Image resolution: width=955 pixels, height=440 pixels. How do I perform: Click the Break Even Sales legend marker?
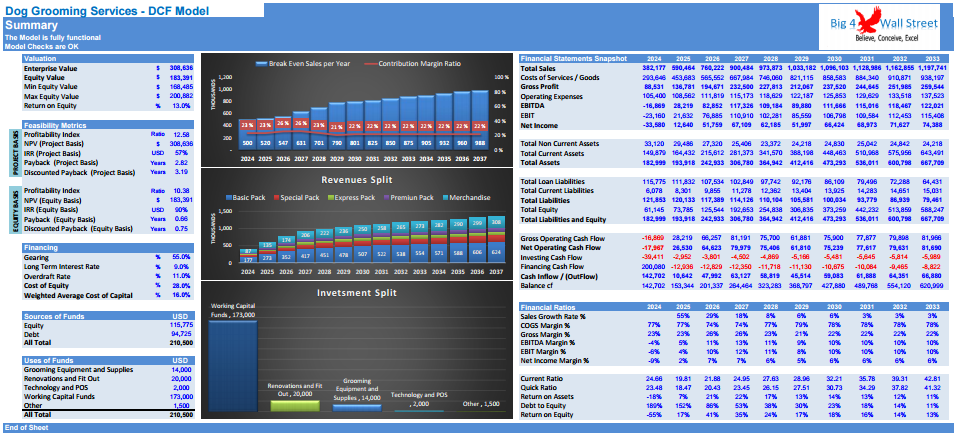(x=263, y=63)
